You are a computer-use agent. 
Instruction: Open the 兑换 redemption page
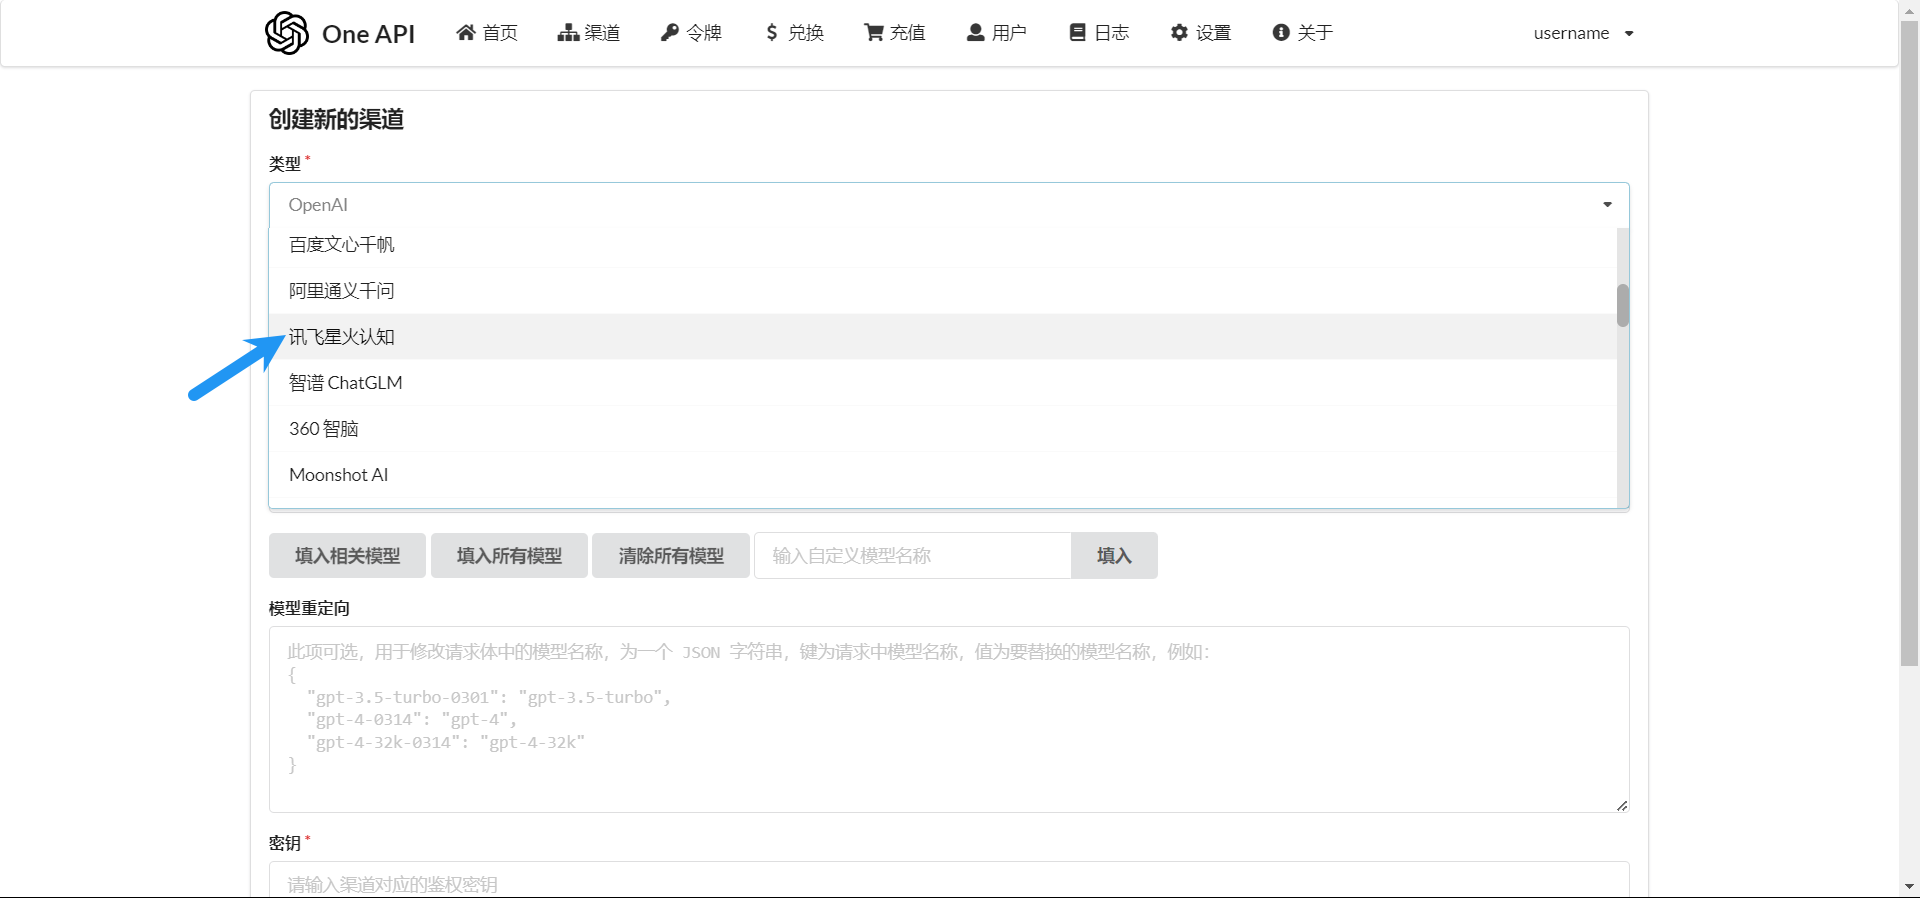(x=794, y=33)
